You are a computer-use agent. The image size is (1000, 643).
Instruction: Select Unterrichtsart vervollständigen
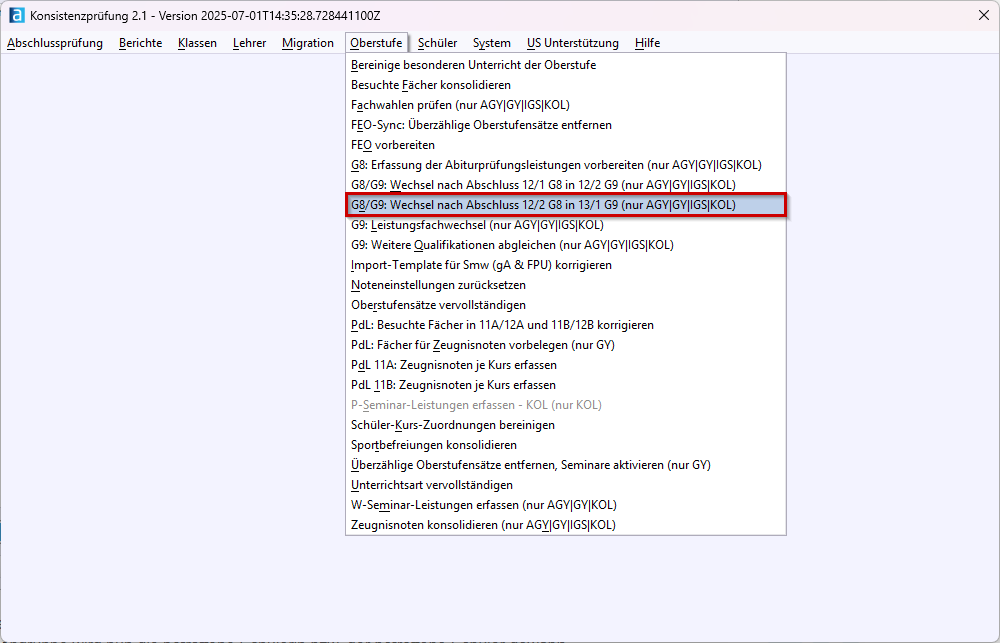pyautogui.click(x=566, y=485)
